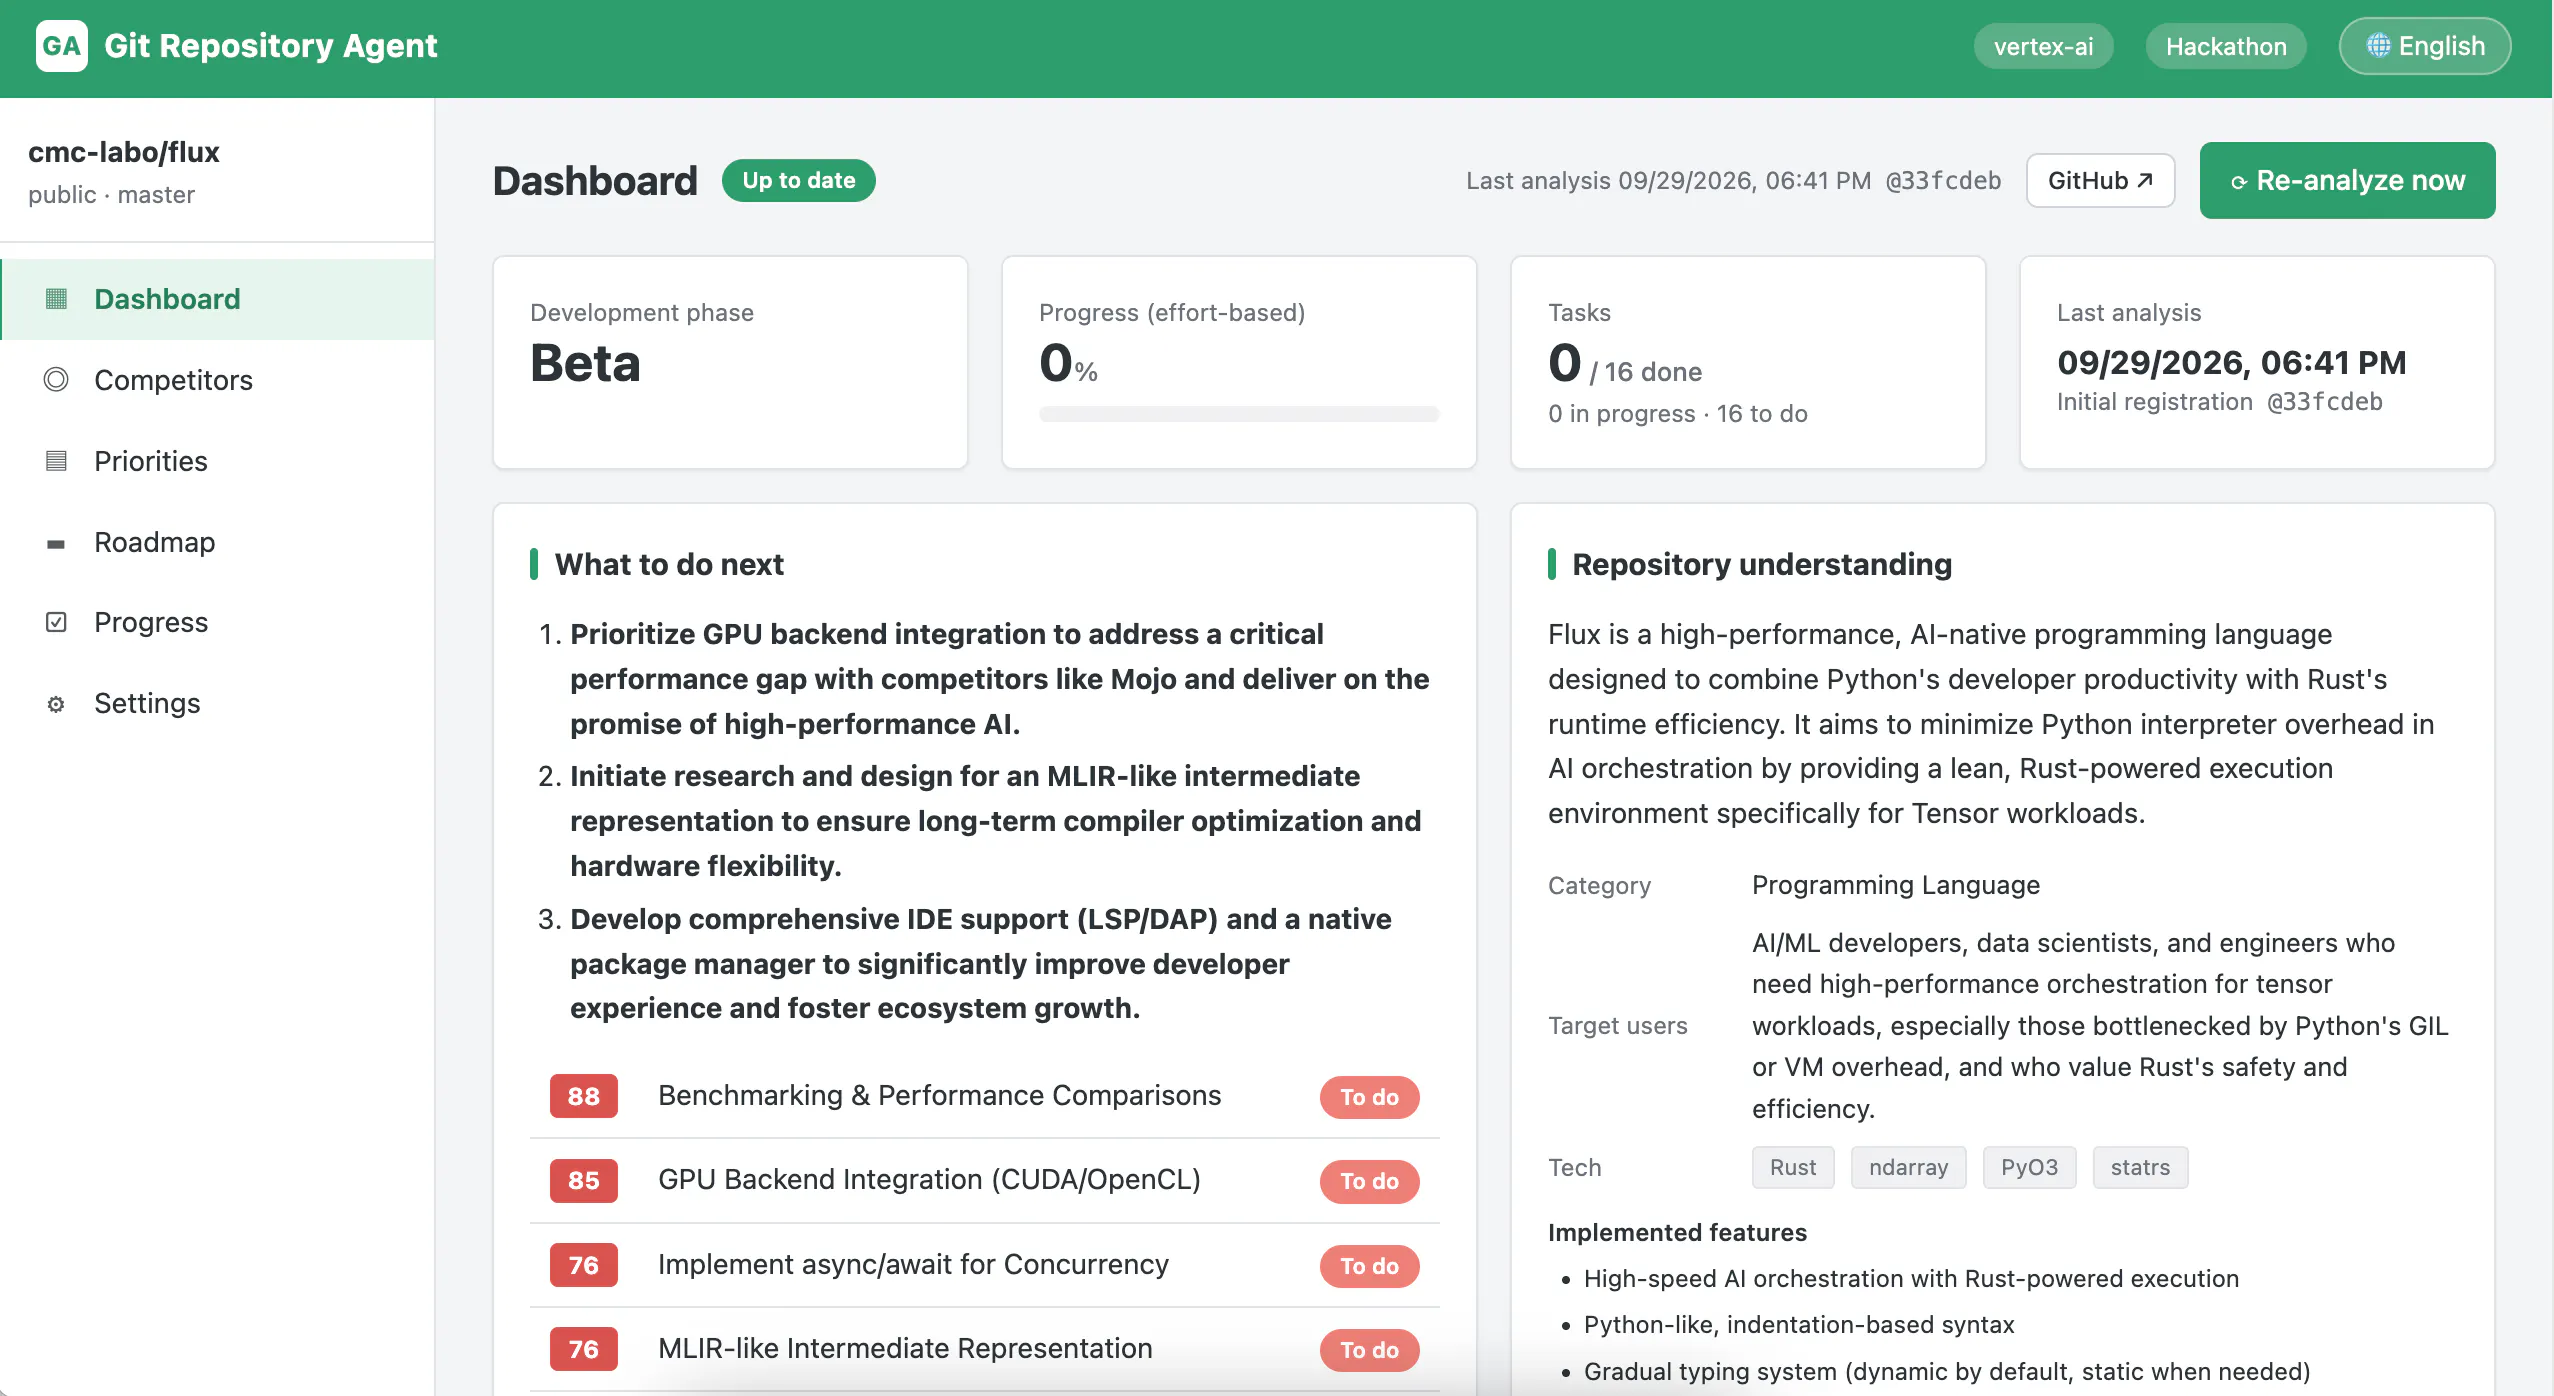This screenshot has width=2554, height=1396.
Task: Click To do badge for MLIR-like Representation
Action: (1369, 1350)
